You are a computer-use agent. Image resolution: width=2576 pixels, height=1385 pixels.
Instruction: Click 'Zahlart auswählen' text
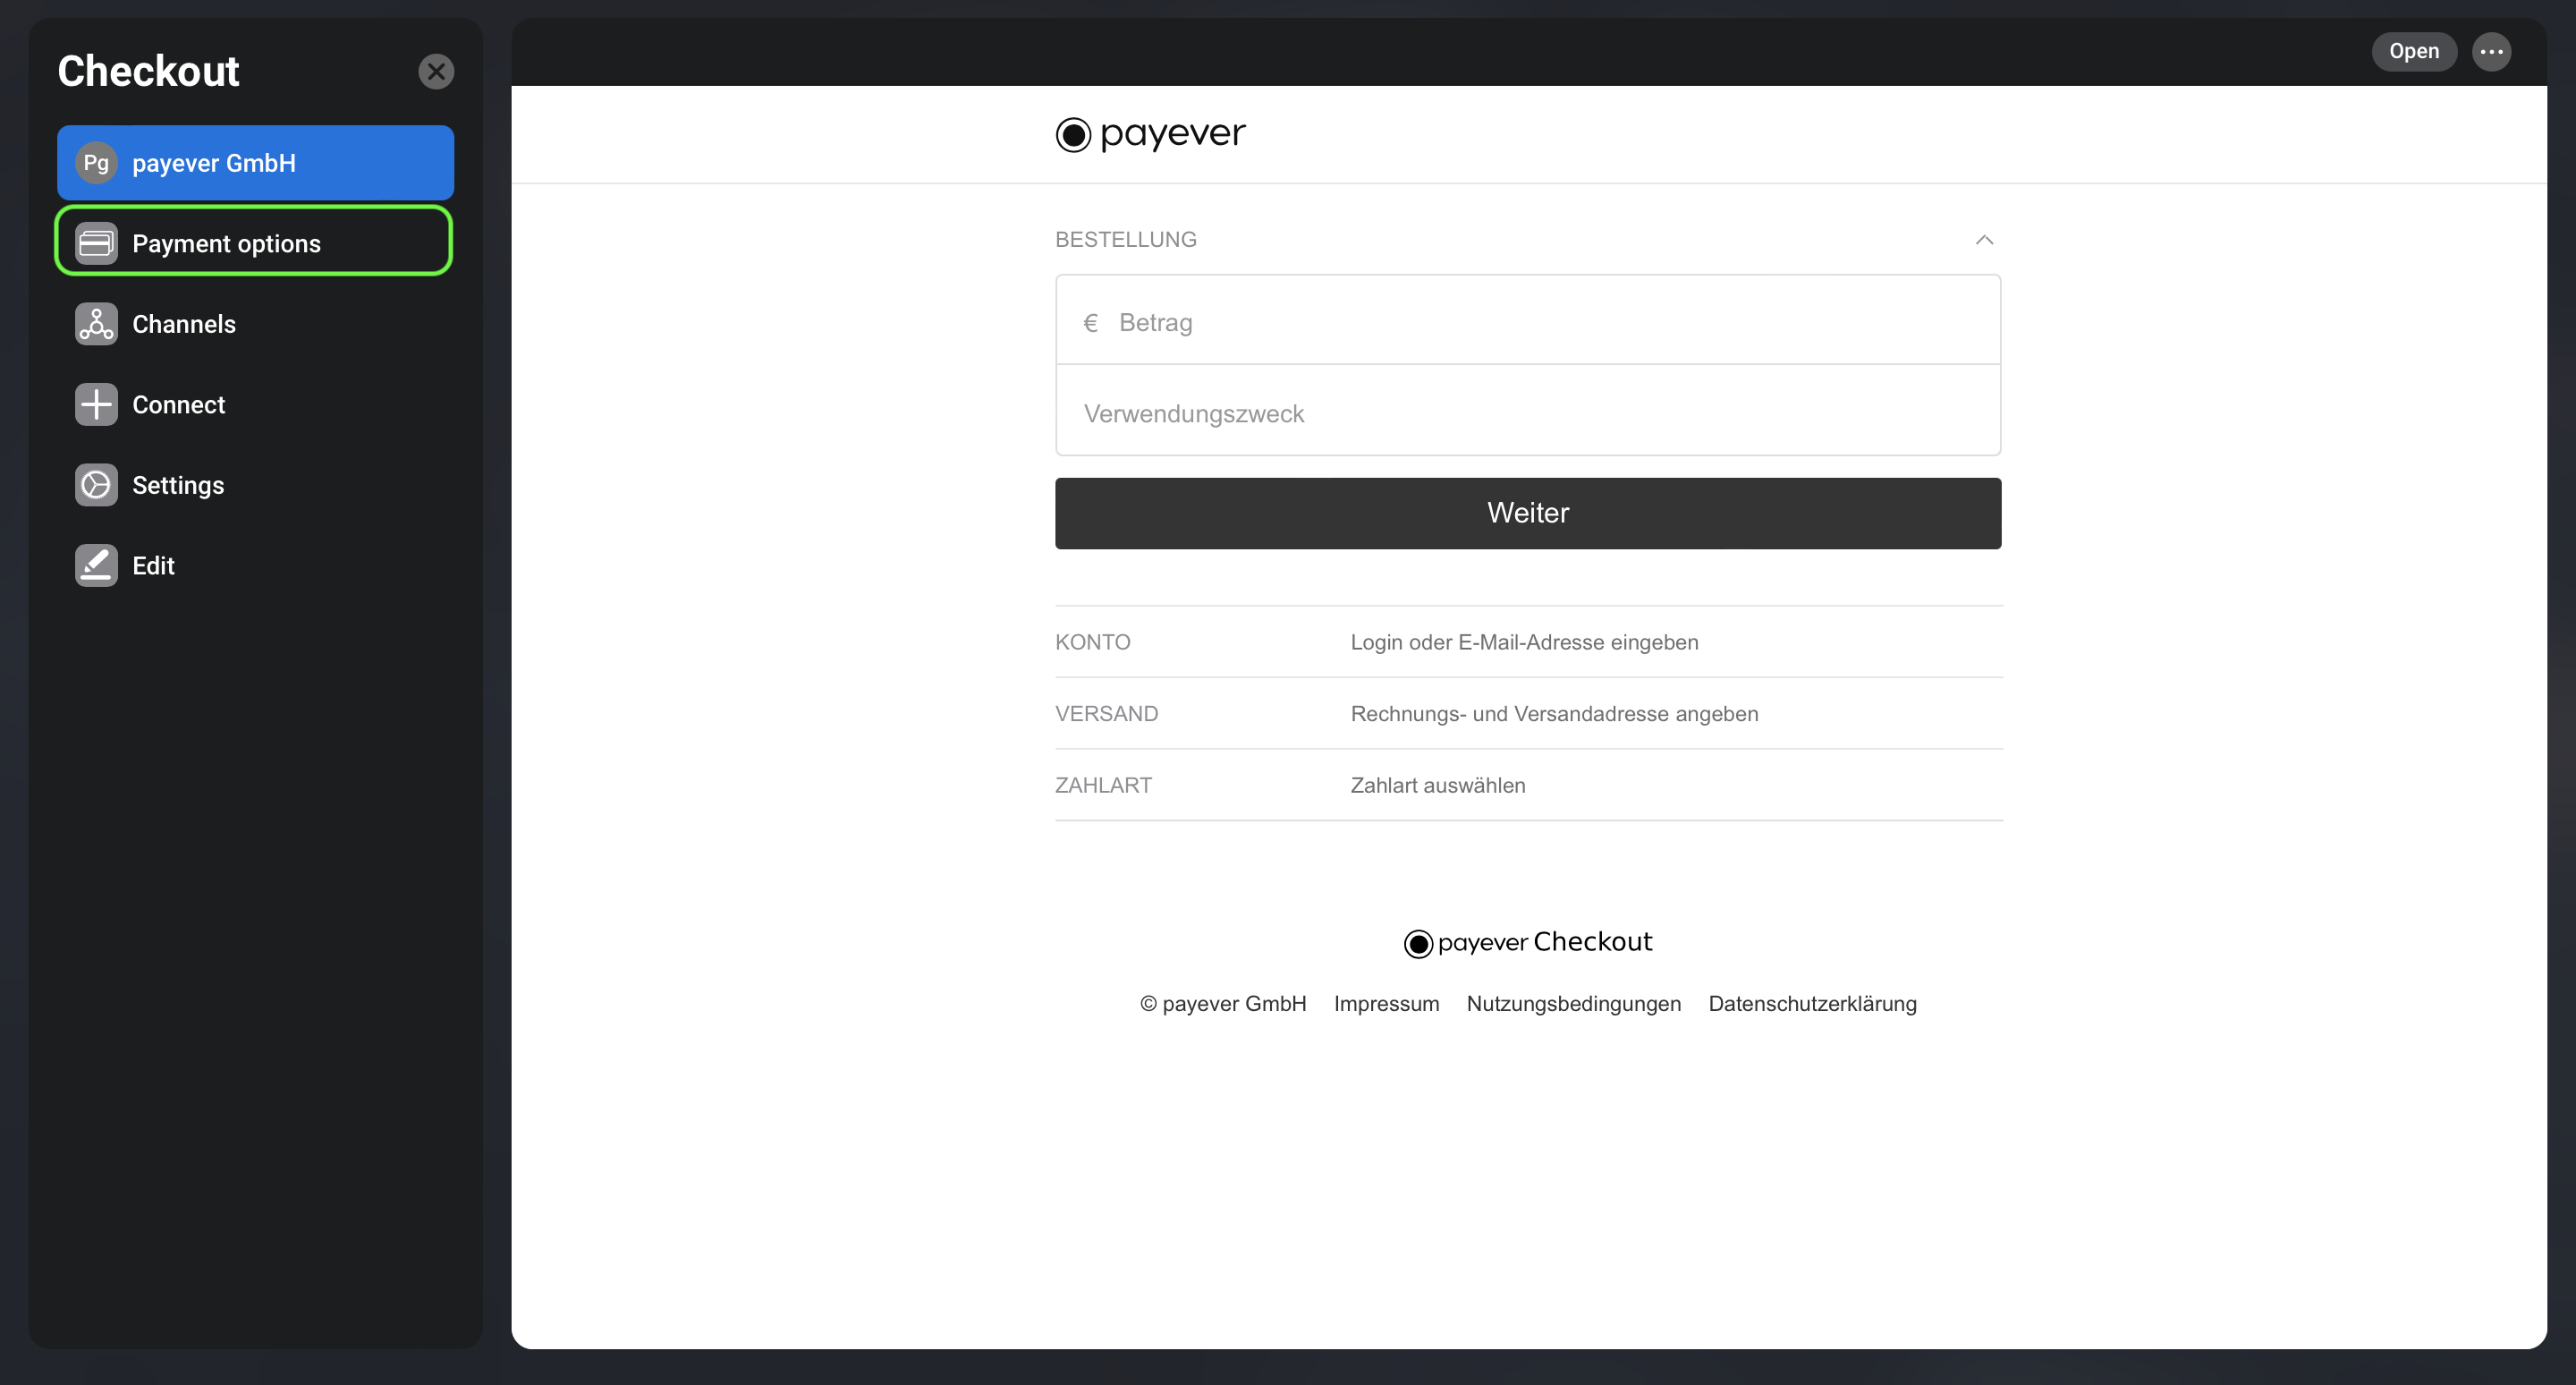coord(1437,785)
